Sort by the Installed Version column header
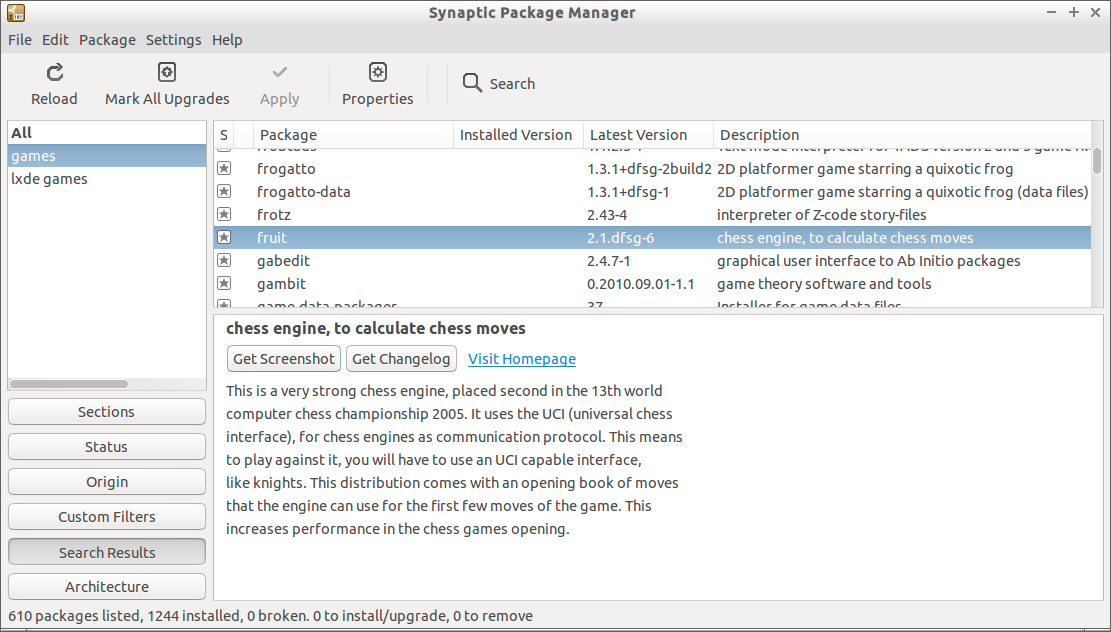1111x632 pixels. 516,135
